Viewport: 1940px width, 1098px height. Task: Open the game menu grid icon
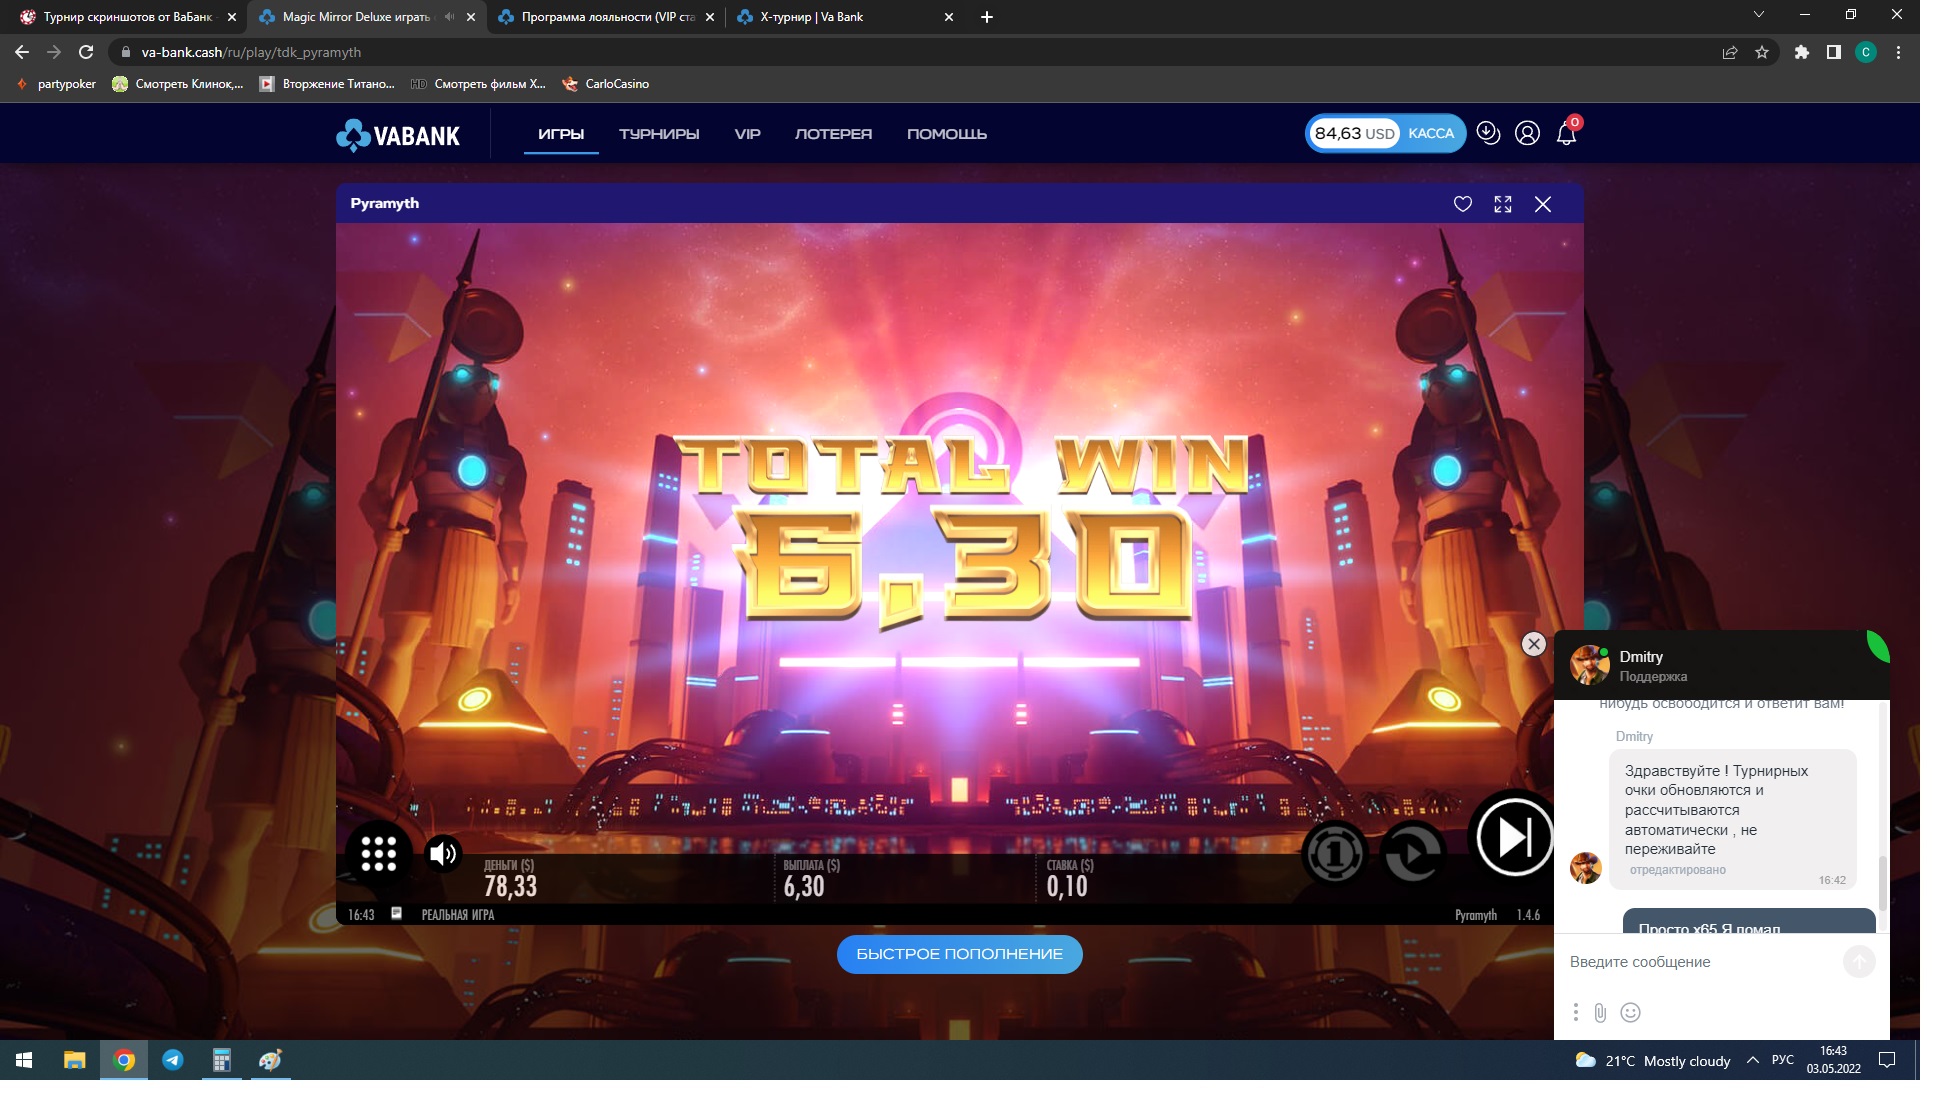(379, 853)
